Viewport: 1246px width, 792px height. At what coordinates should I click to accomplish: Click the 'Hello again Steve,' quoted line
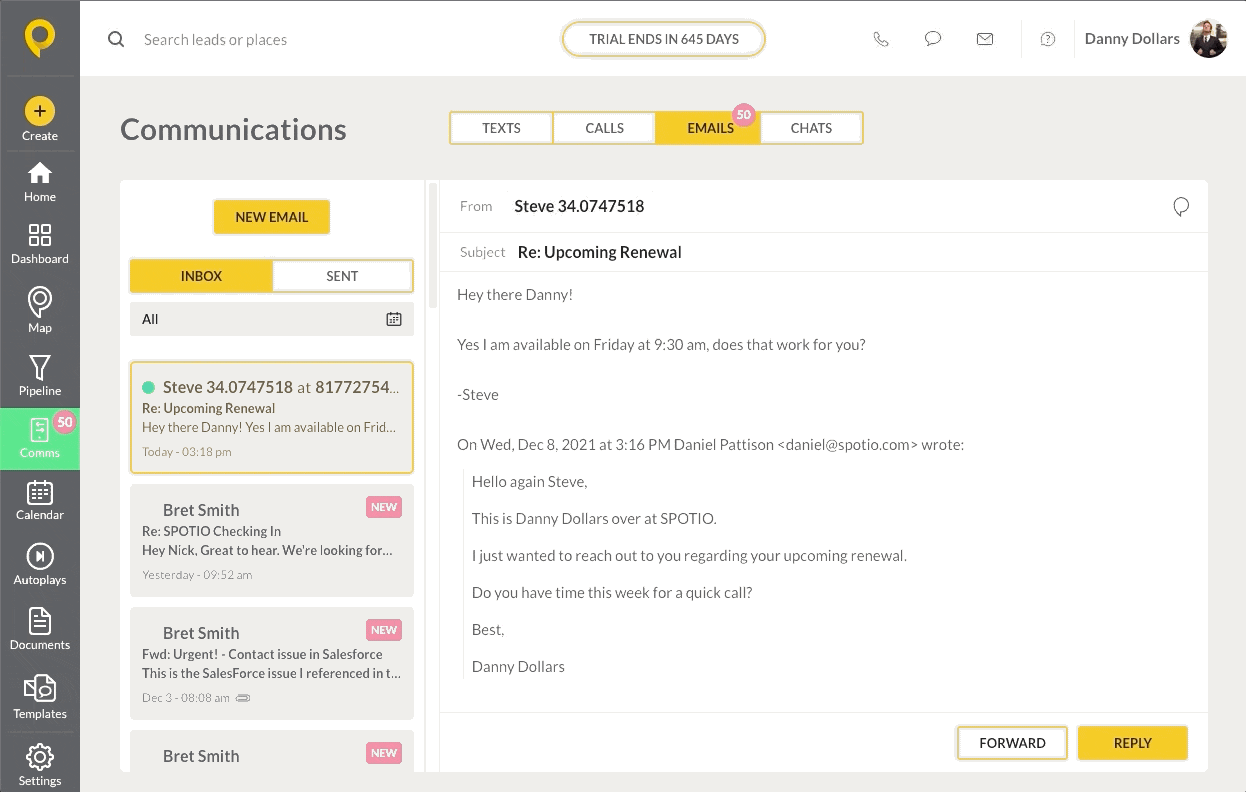(530, 482)
